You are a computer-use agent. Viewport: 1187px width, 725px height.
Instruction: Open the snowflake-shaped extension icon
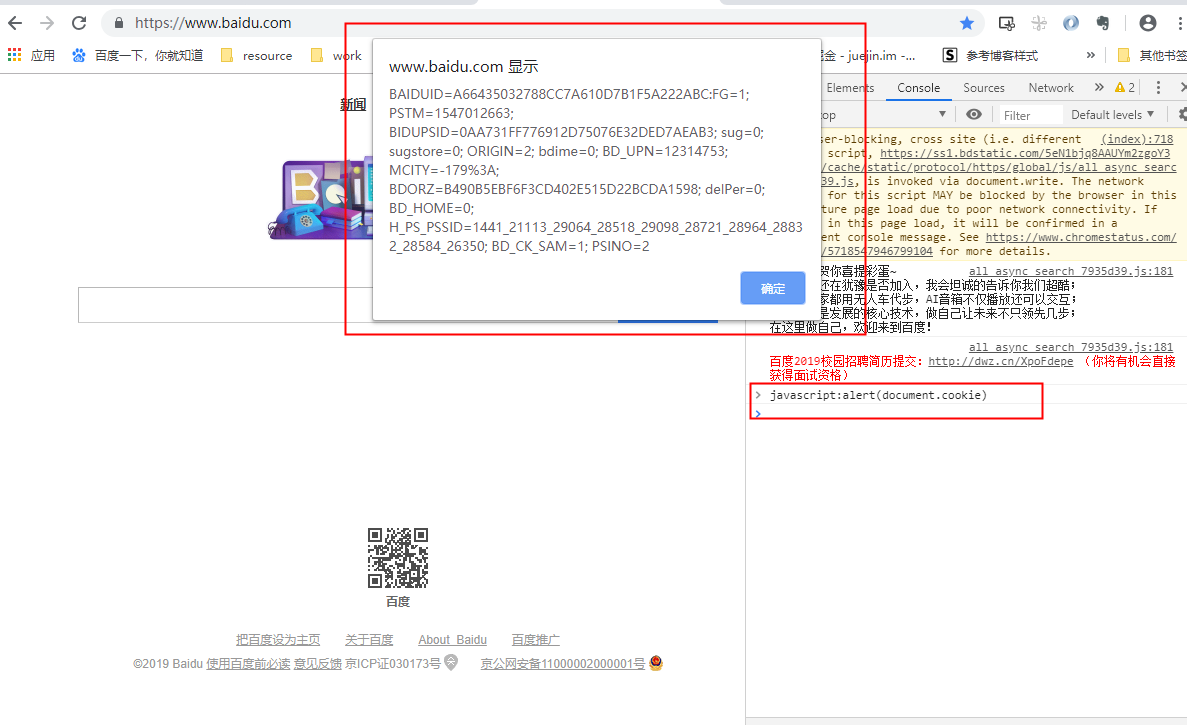[1039, 23]
